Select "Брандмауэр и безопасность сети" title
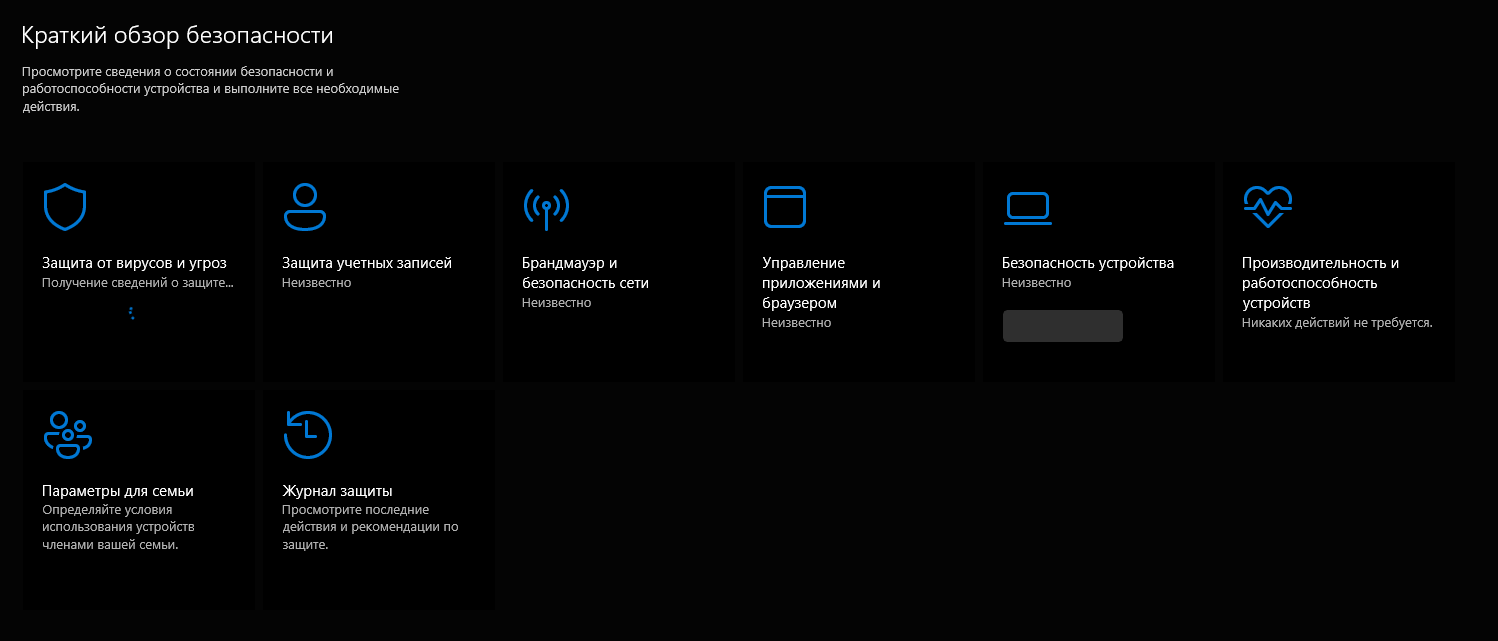1498x641 pixels. 585,273
